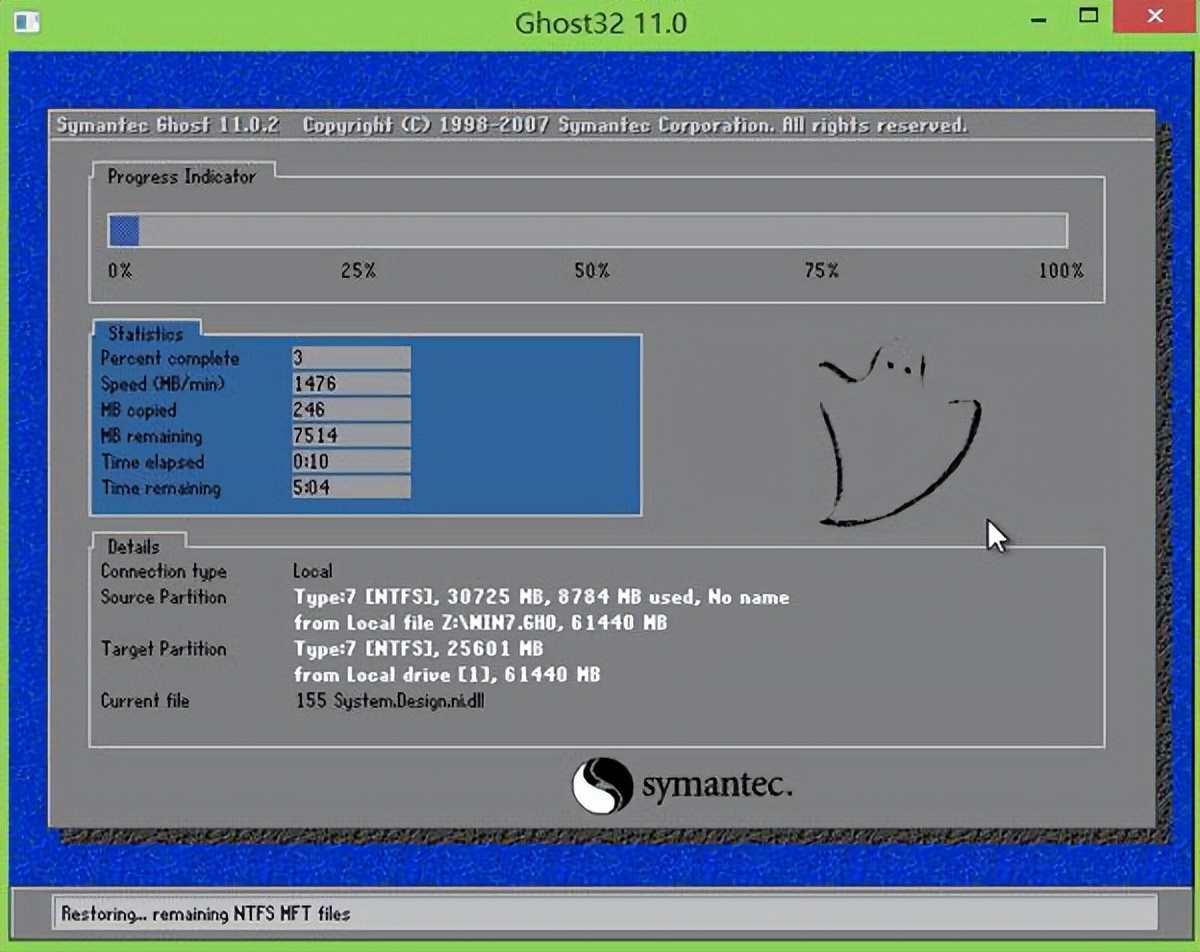
Task: Click the Speed MB/min statistic field
Action: pos(350,383)
